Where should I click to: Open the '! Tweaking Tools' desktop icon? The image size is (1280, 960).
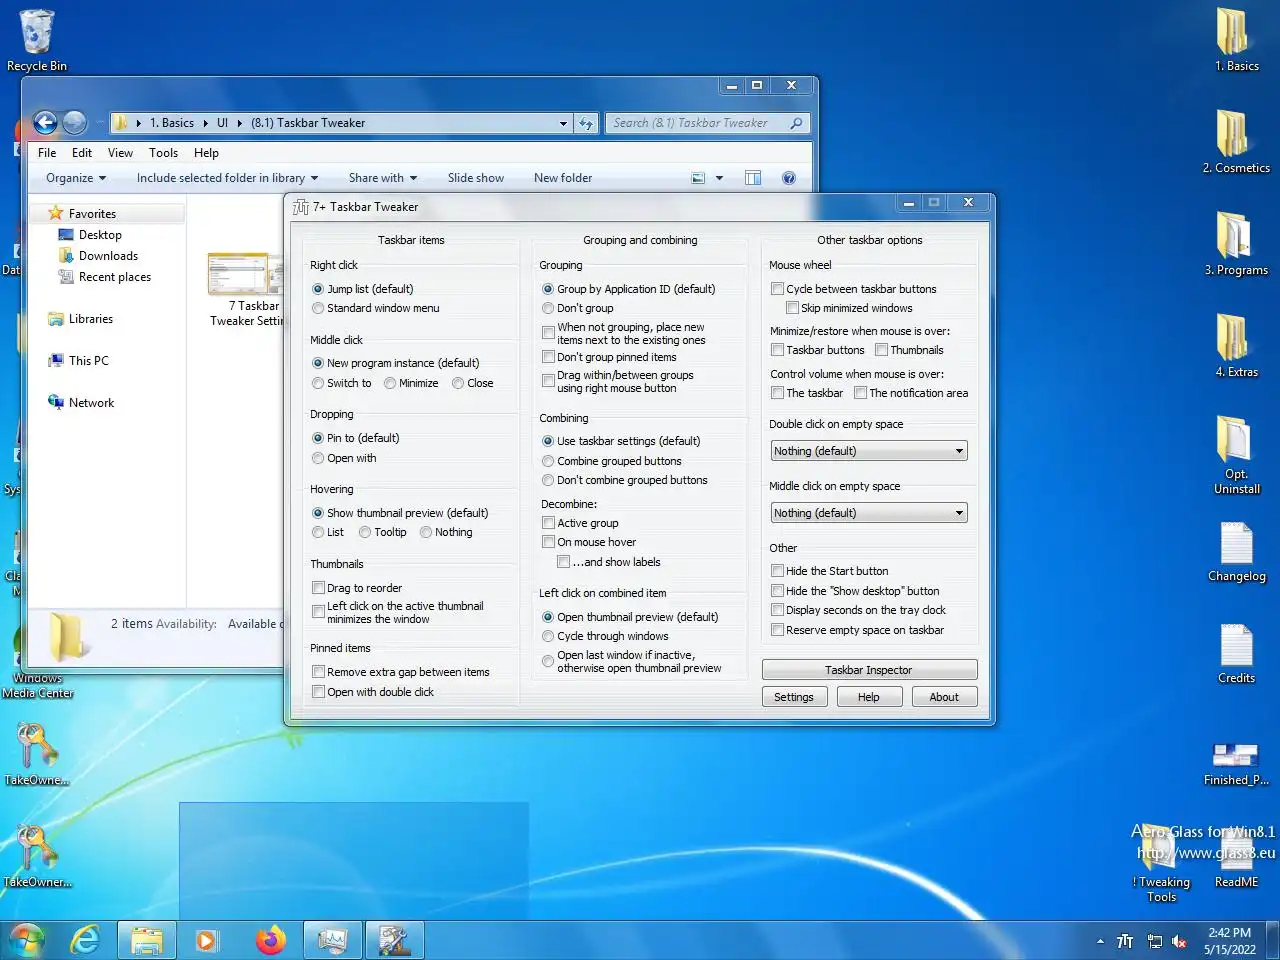click(x=1161, y=865)
